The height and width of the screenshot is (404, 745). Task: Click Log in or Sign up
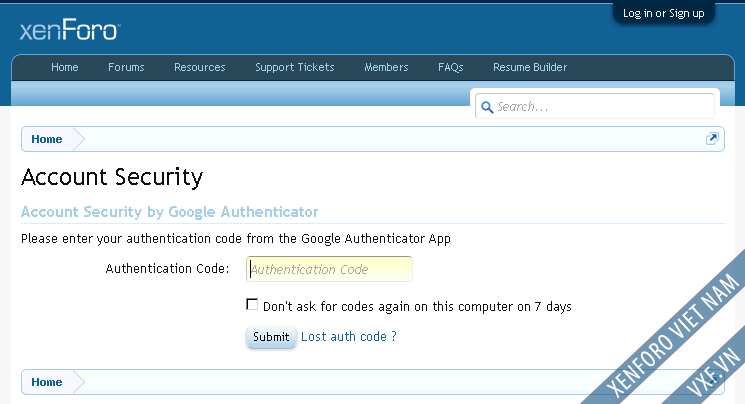pos(663,13)
